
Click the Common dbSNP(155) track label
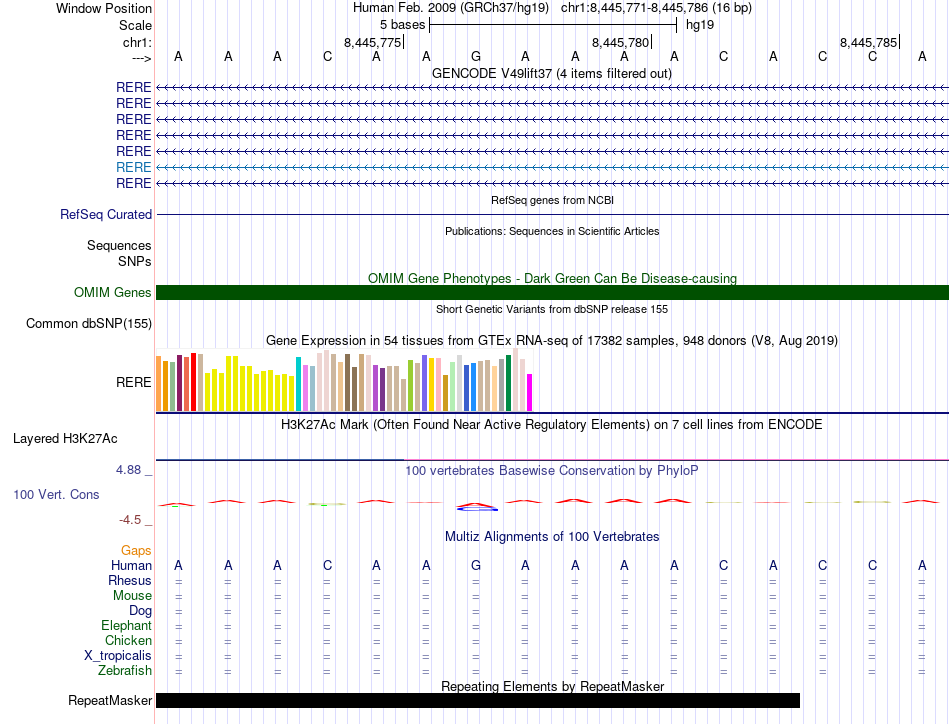click(x=88, y=324)
